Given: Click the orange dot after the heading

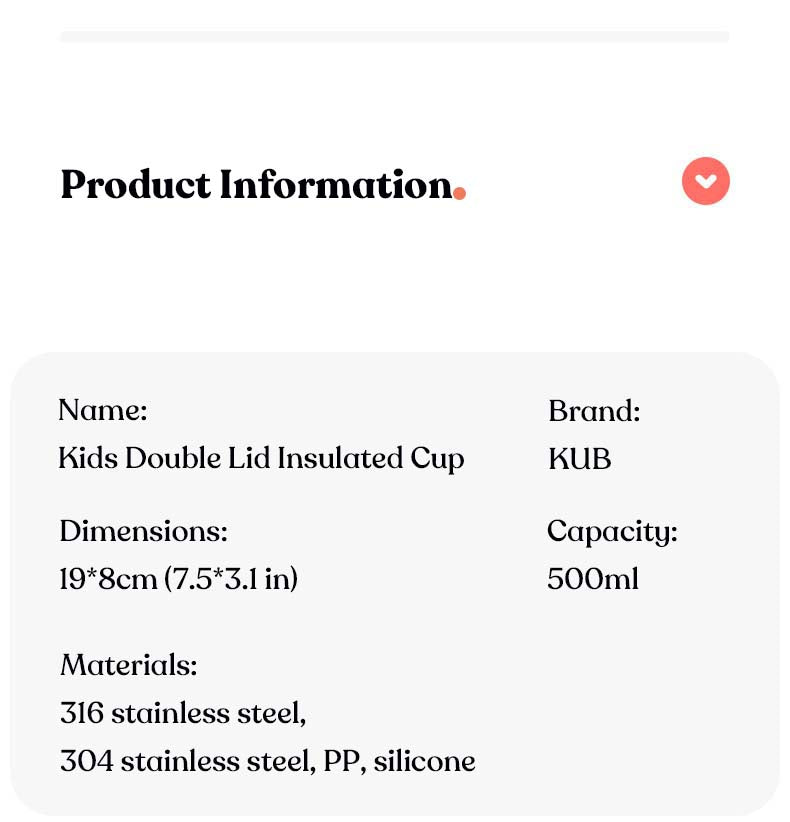Looking at the screenshot, I should 459,193.
